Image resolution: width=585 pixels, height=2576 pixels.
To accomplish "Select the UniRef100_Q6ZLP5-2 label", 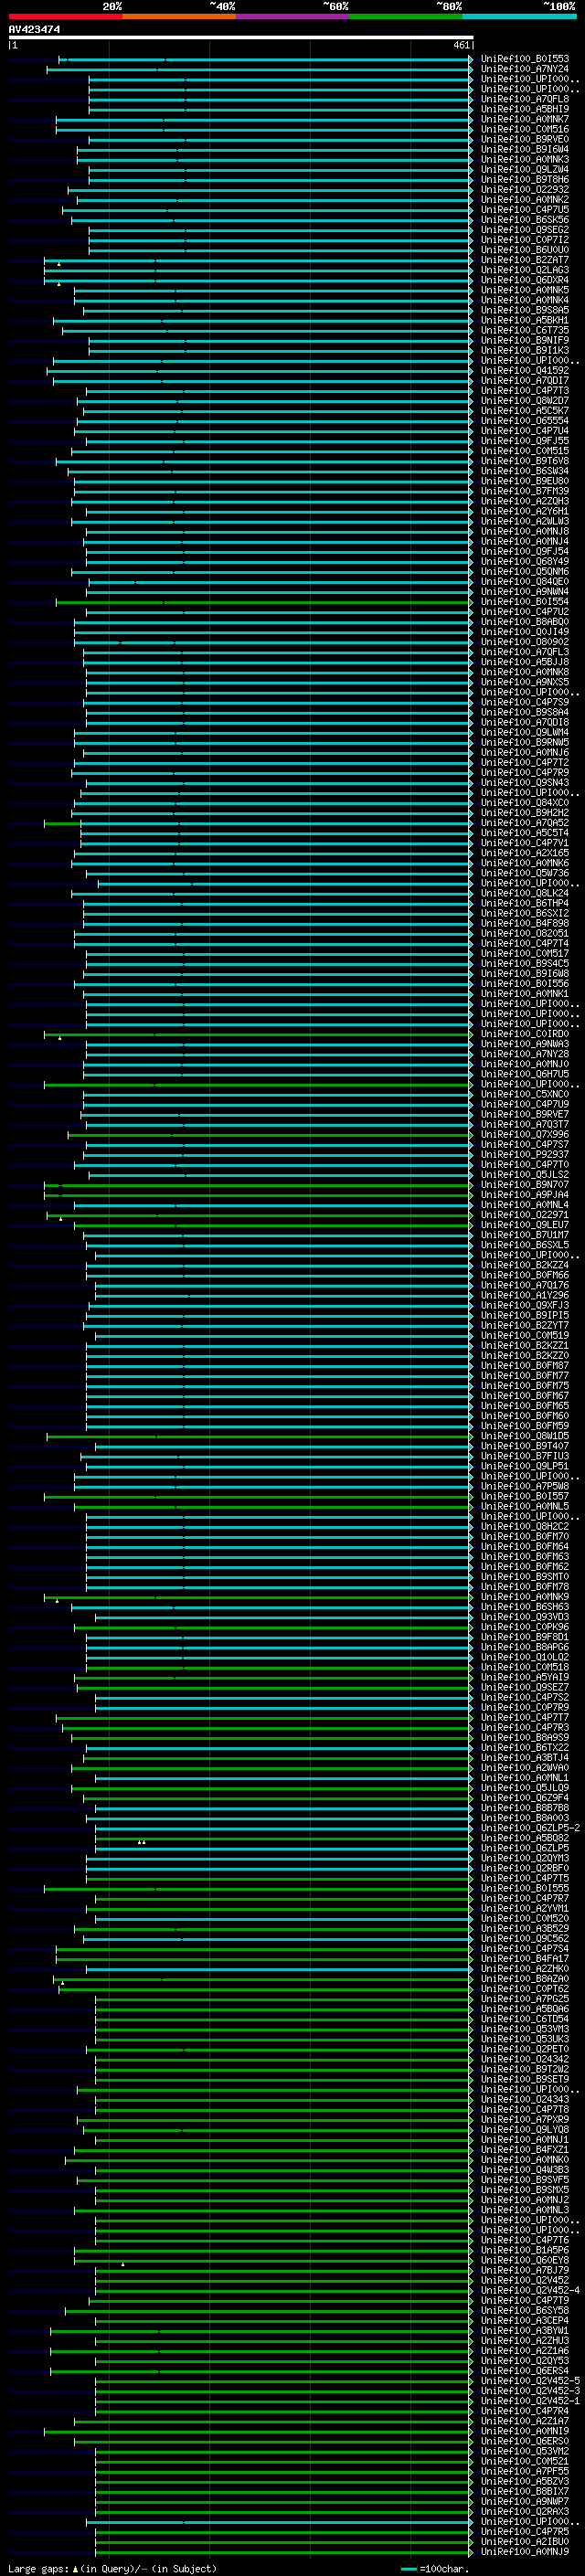I will [530, 1828].
